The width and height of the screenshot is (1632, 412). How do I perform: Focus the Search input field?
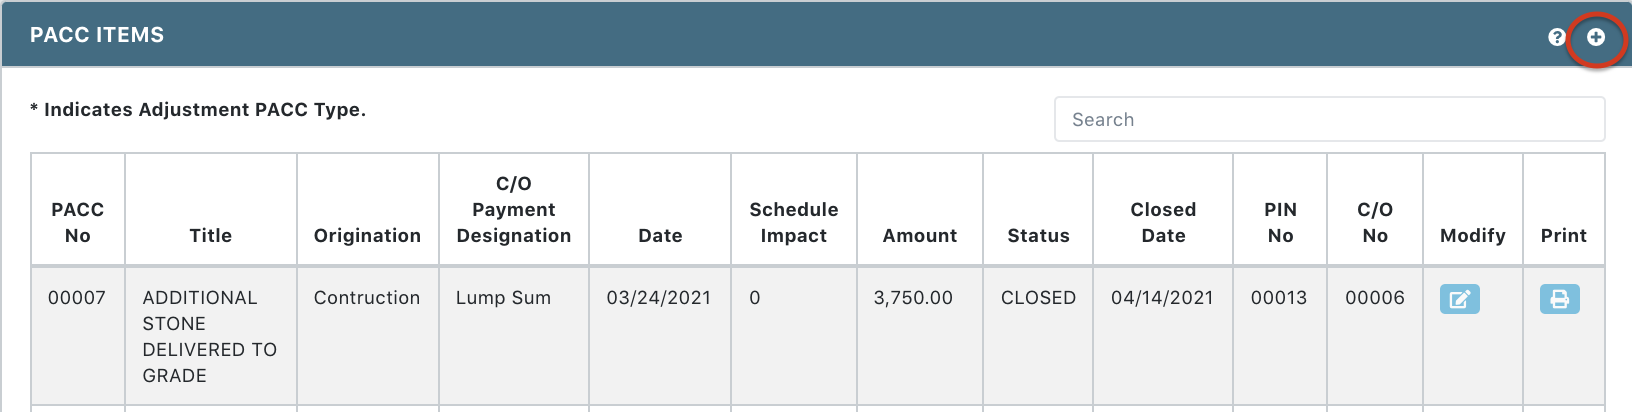(1329, 119)
